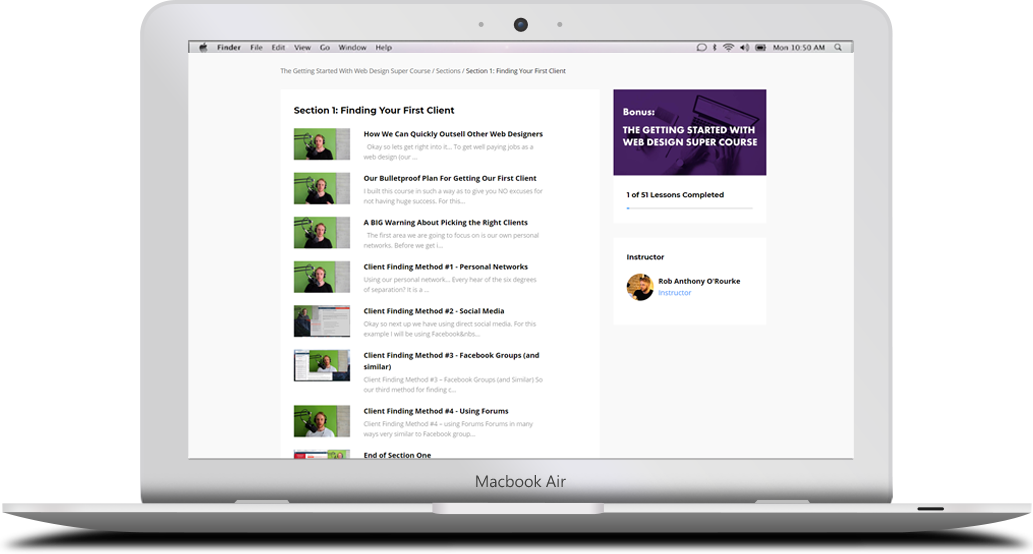Click the blue Instructor link under the name
This screenshot has width=1033, height=554.
pyautogui.click(x=675, y=292)
